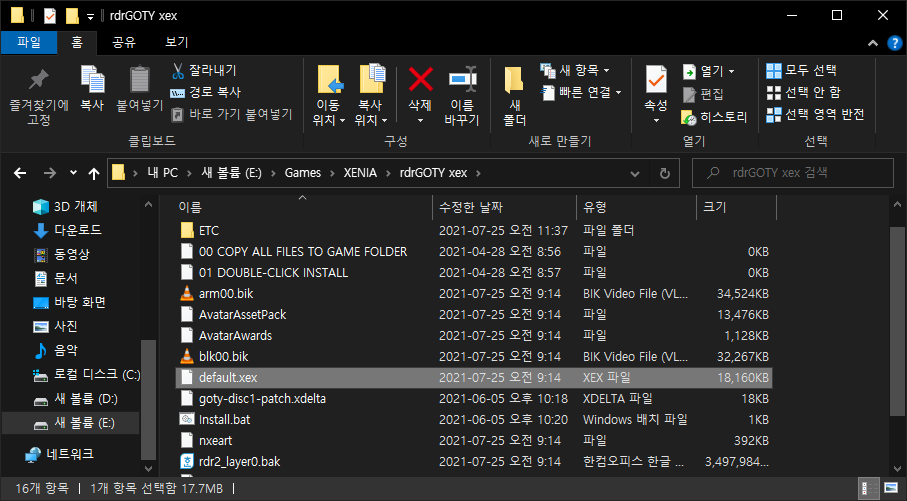Click the 속성 (Properties) icon

coord(656,81)
